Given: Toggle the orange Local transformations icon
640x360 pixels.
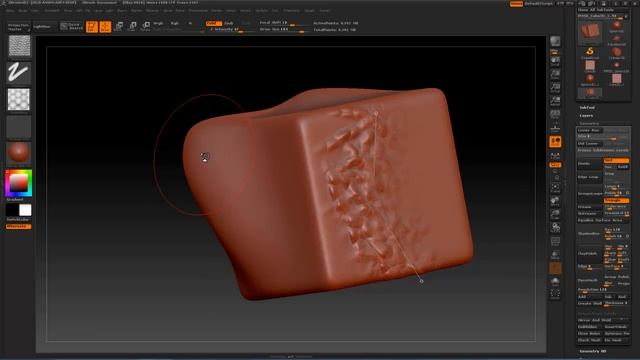Looking at the screenshot, I should coord(555,142).
